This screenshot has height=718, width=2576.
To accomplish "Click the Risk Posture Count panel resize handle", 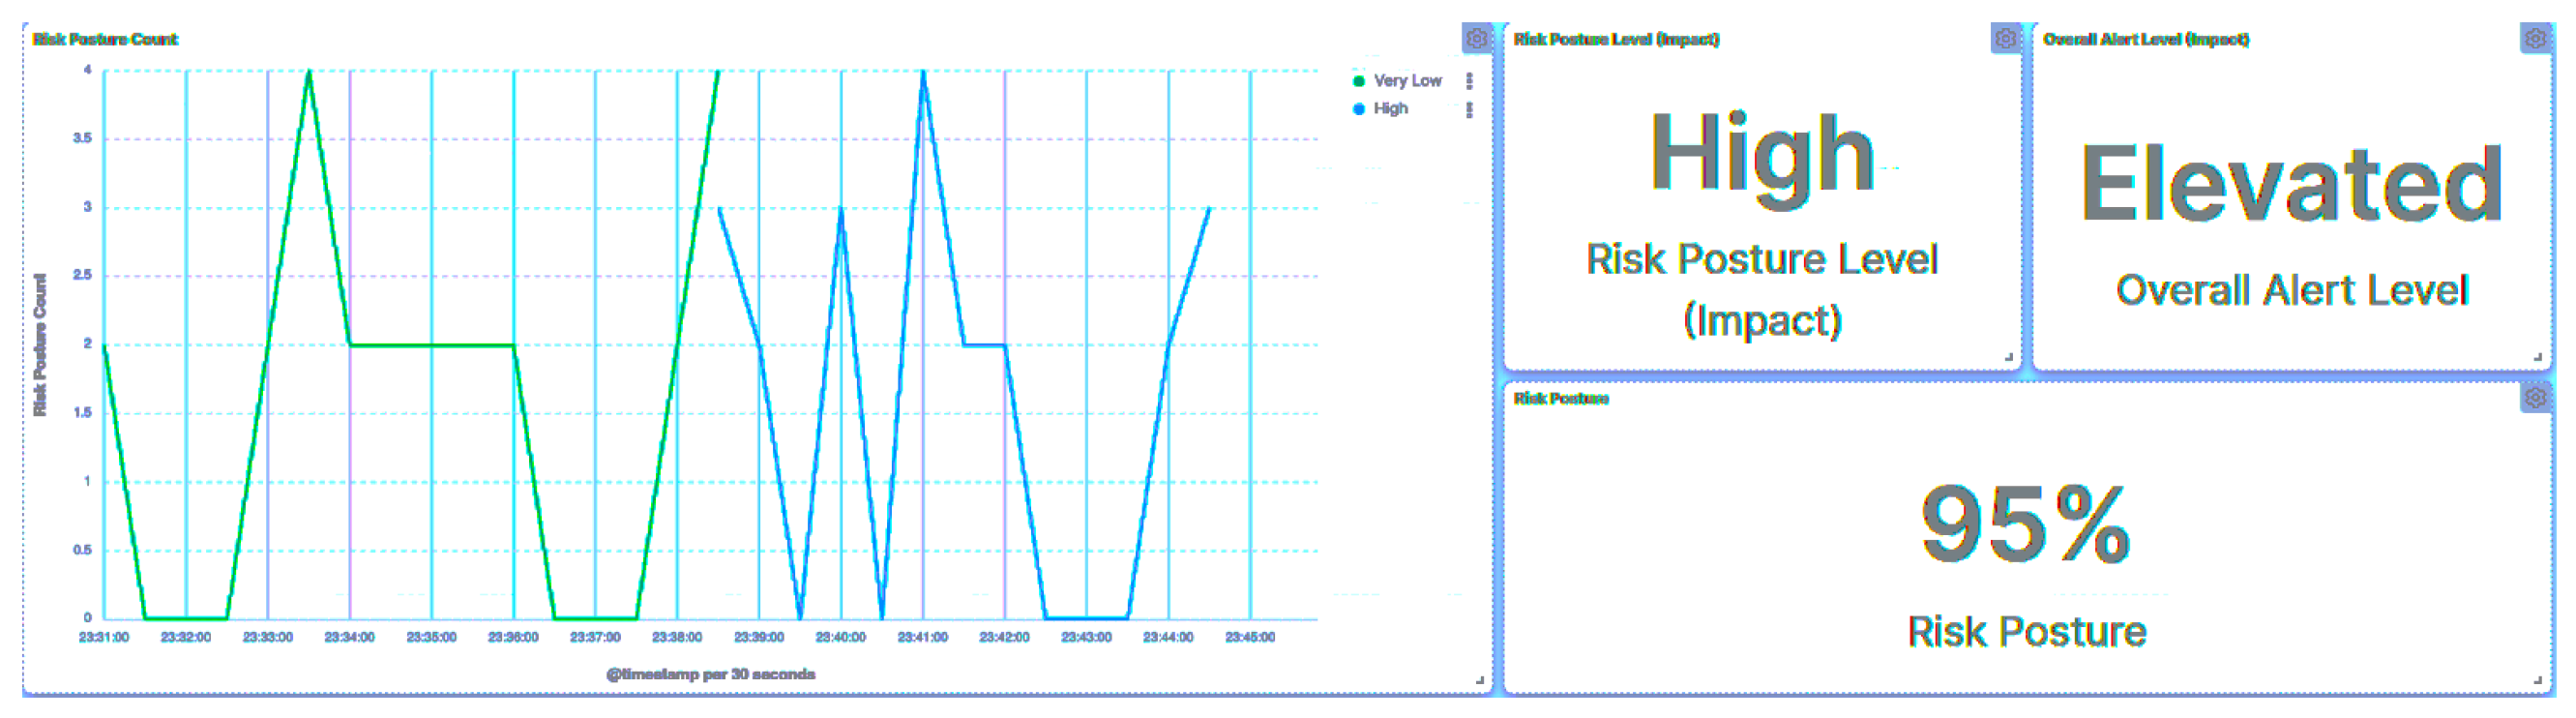I will tap(1480, 680).
